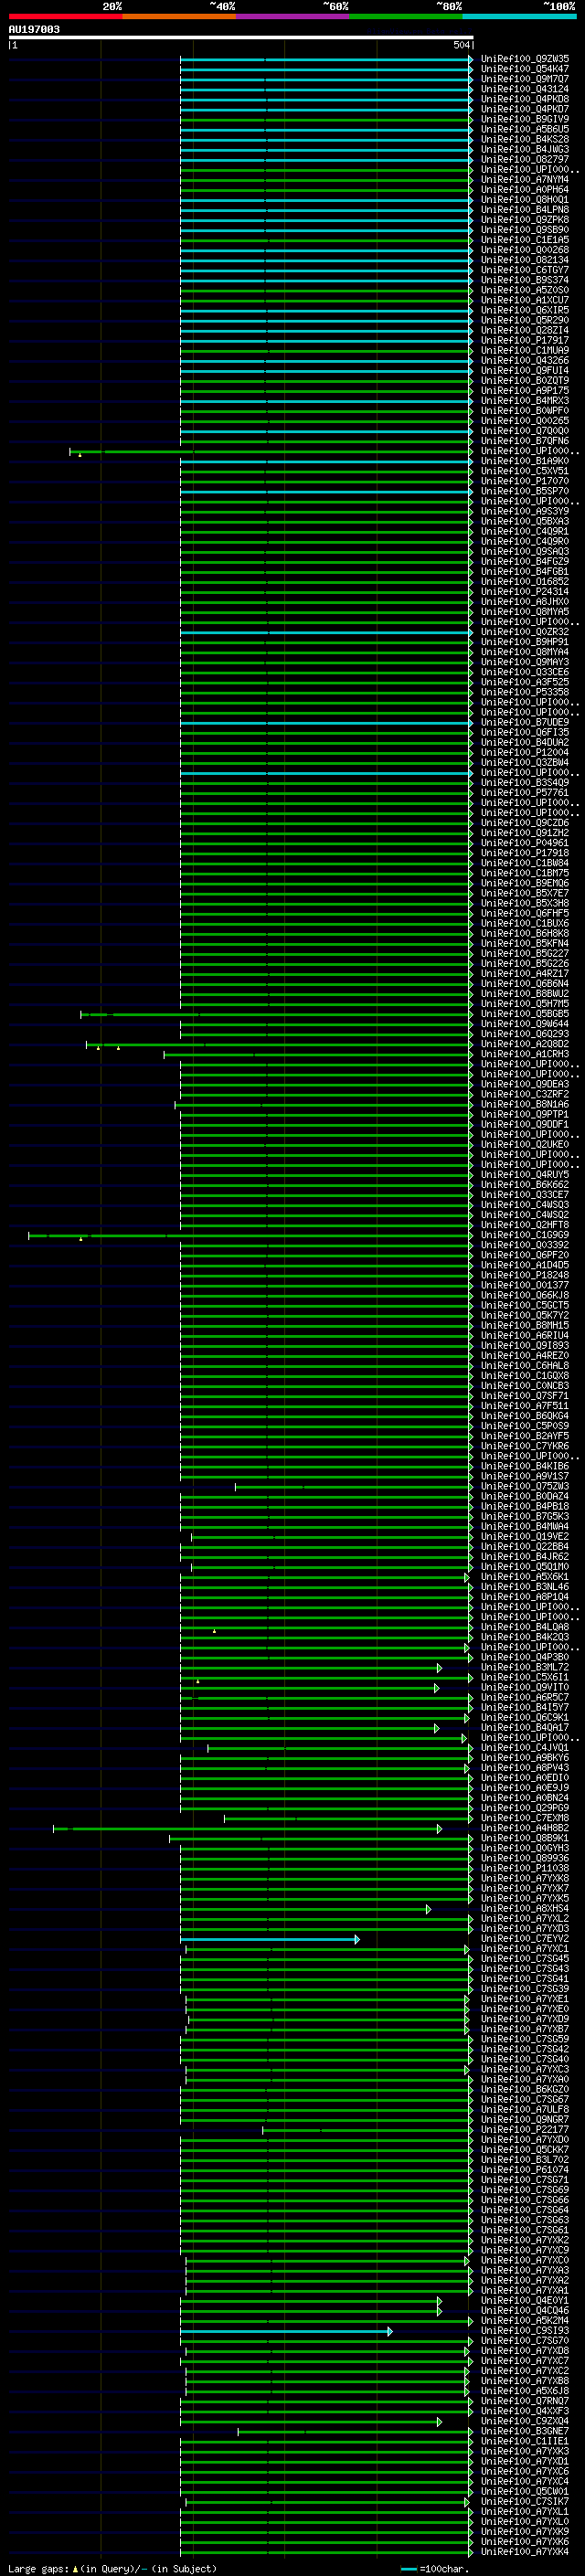Viewport: 585px width, 2576px height.
Task: Select the UniRef100_B4MRX3 label
Action: pos(525,401)
